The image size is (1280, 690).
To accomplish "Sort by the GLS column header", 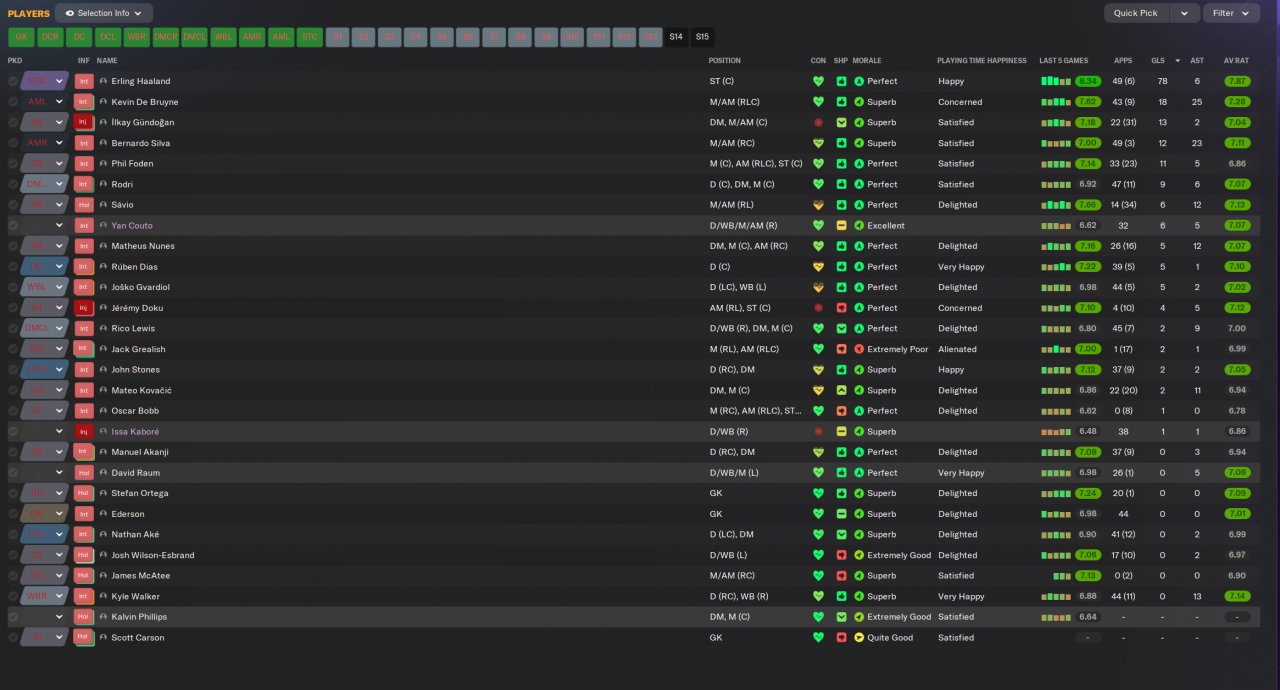I will tap(1158, 60).
